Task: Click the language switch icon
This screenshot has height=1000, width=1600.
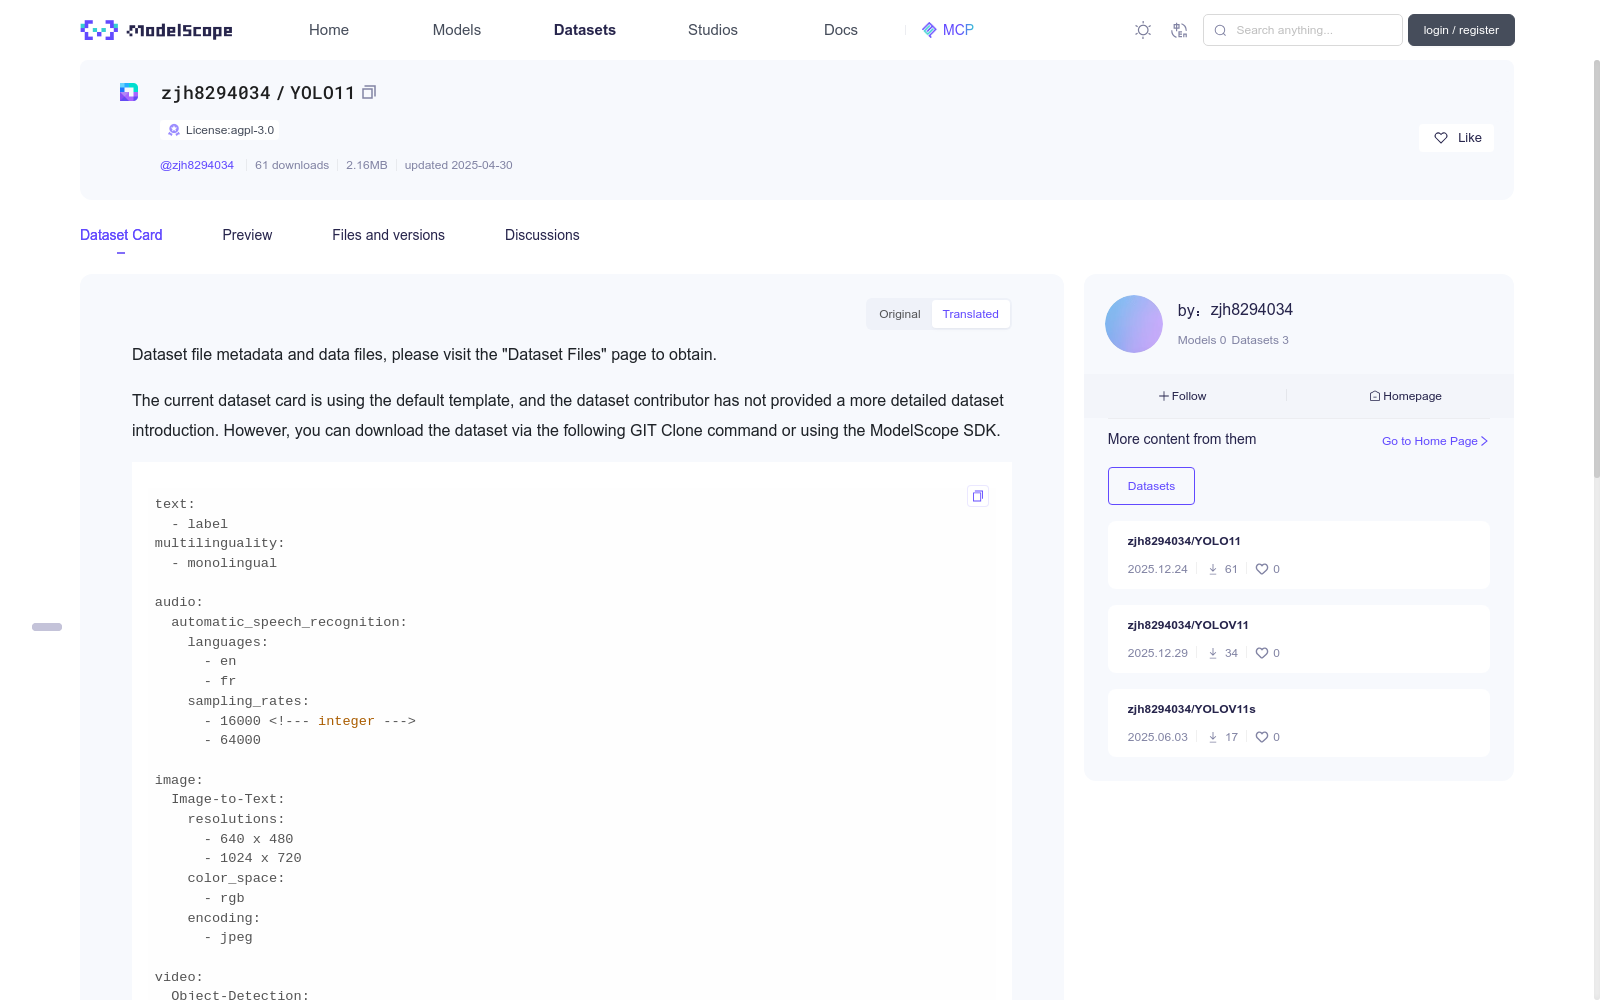Action: pos(1179,30)
